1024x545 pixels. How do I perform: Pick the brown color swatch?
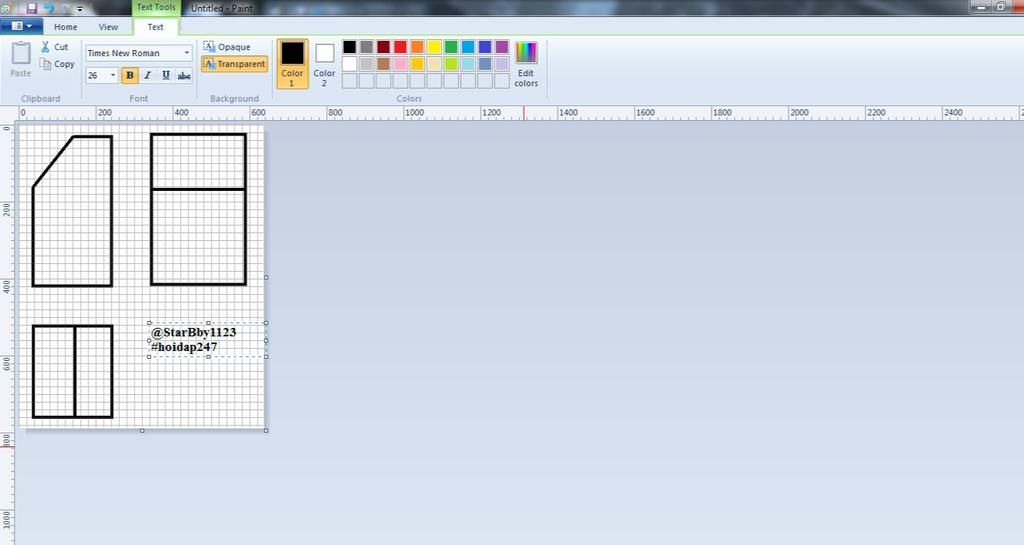pyautogui.click(x=383, y=64)
